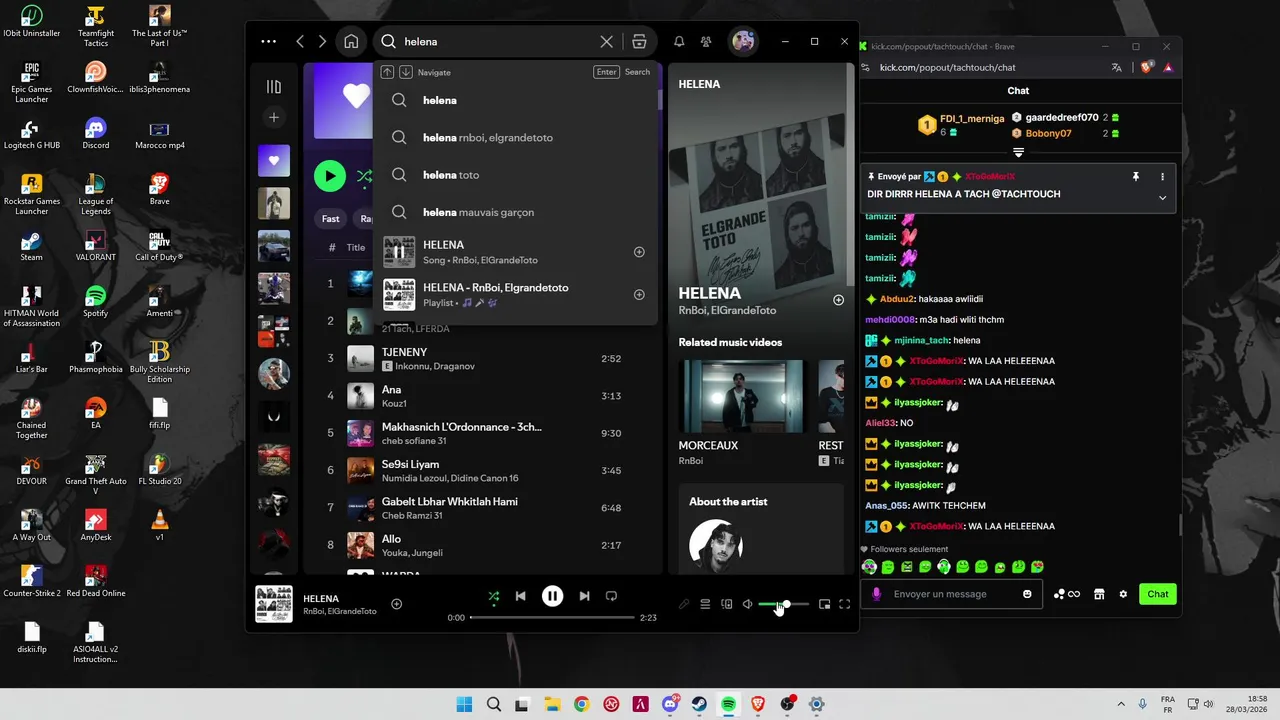This screenshot has height=720, width=1280.
Task: Add now-playing HELENA to library
Action: (396, 604)
